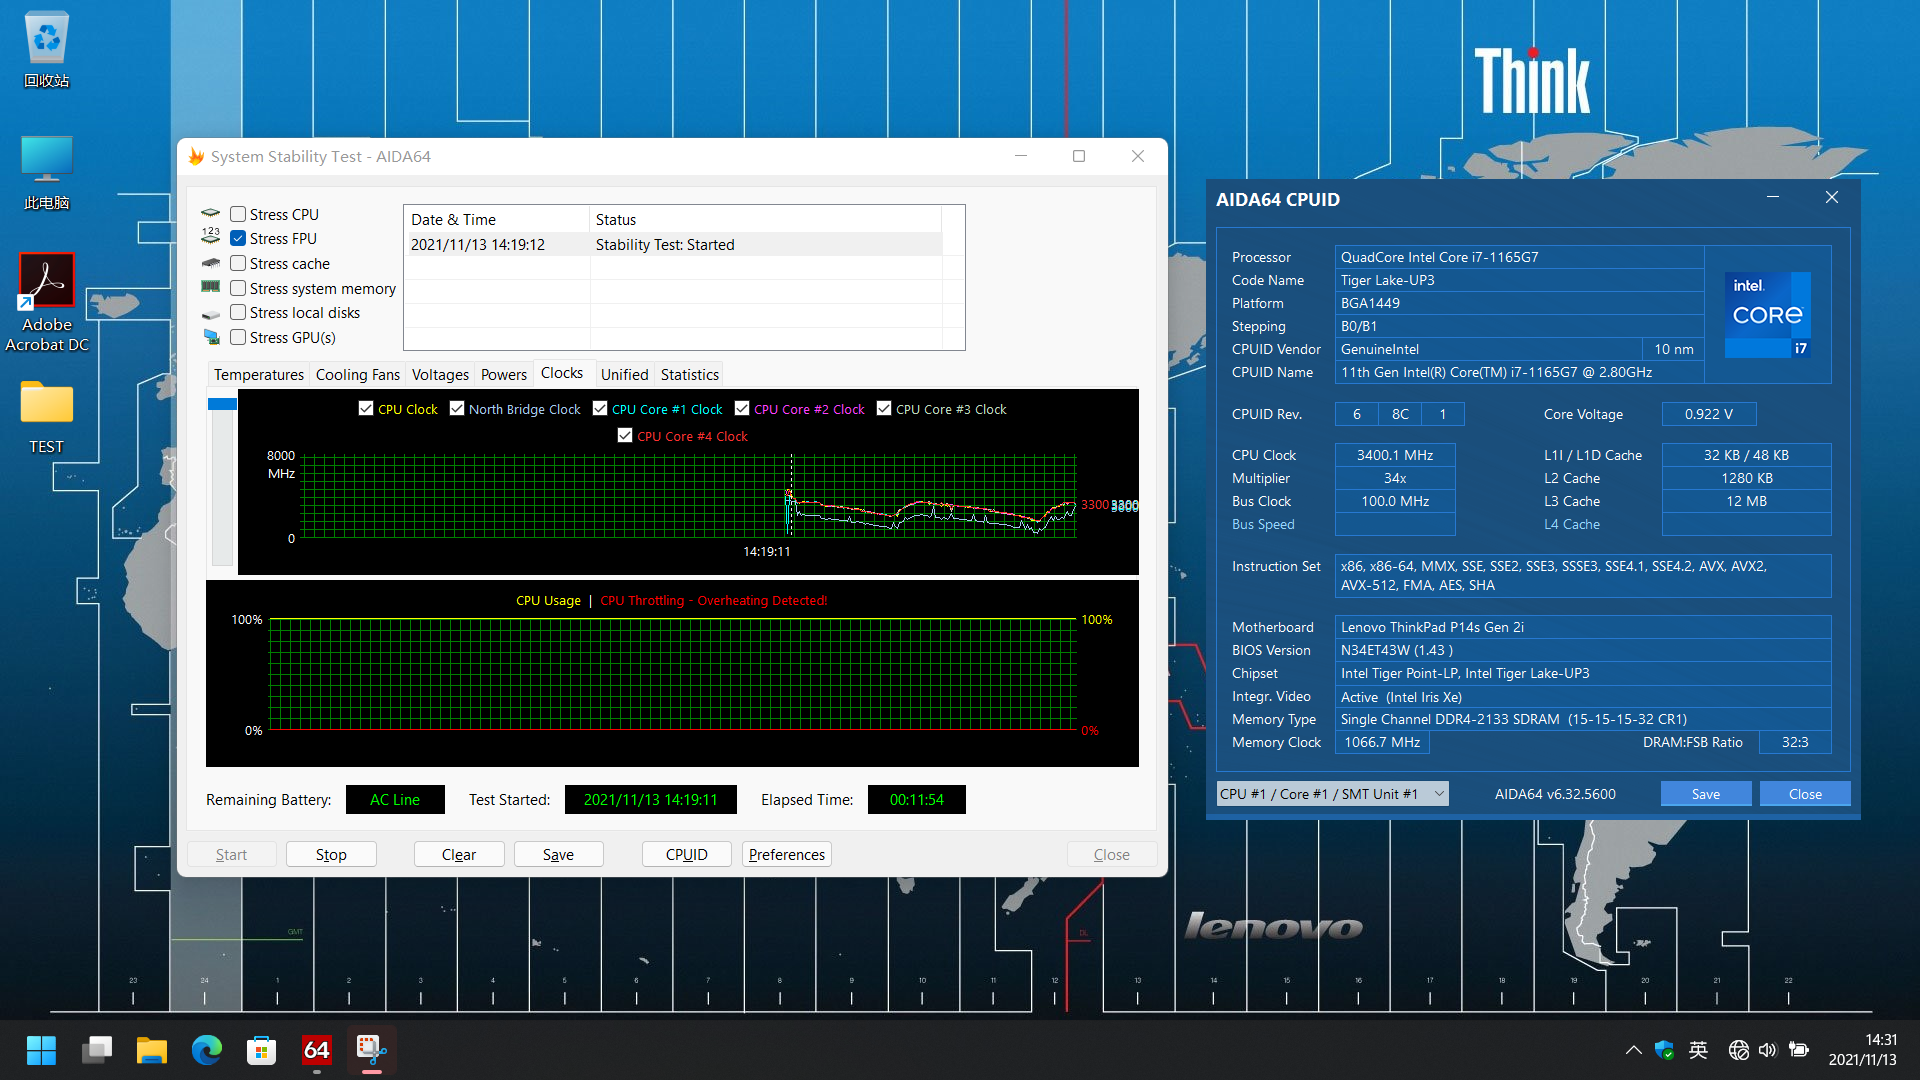Stop the stability test

click(331, 854)
